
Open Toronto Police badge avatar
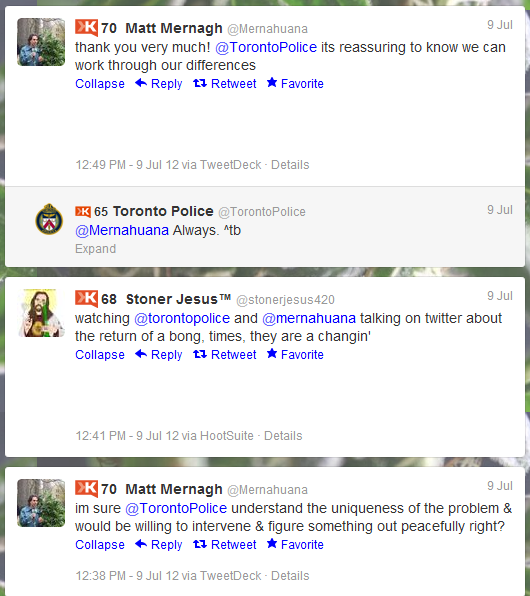pyautogui.click(x=49, y=219)
